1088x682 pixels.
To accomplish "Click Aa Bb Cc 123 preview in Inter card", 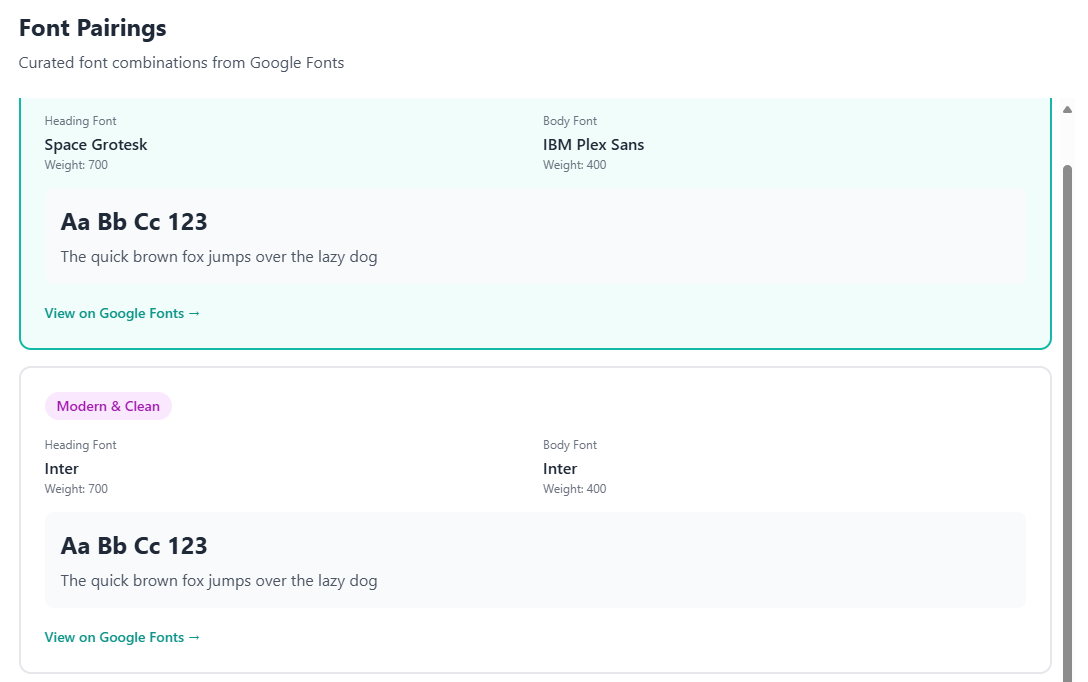I will click(134, 546).
